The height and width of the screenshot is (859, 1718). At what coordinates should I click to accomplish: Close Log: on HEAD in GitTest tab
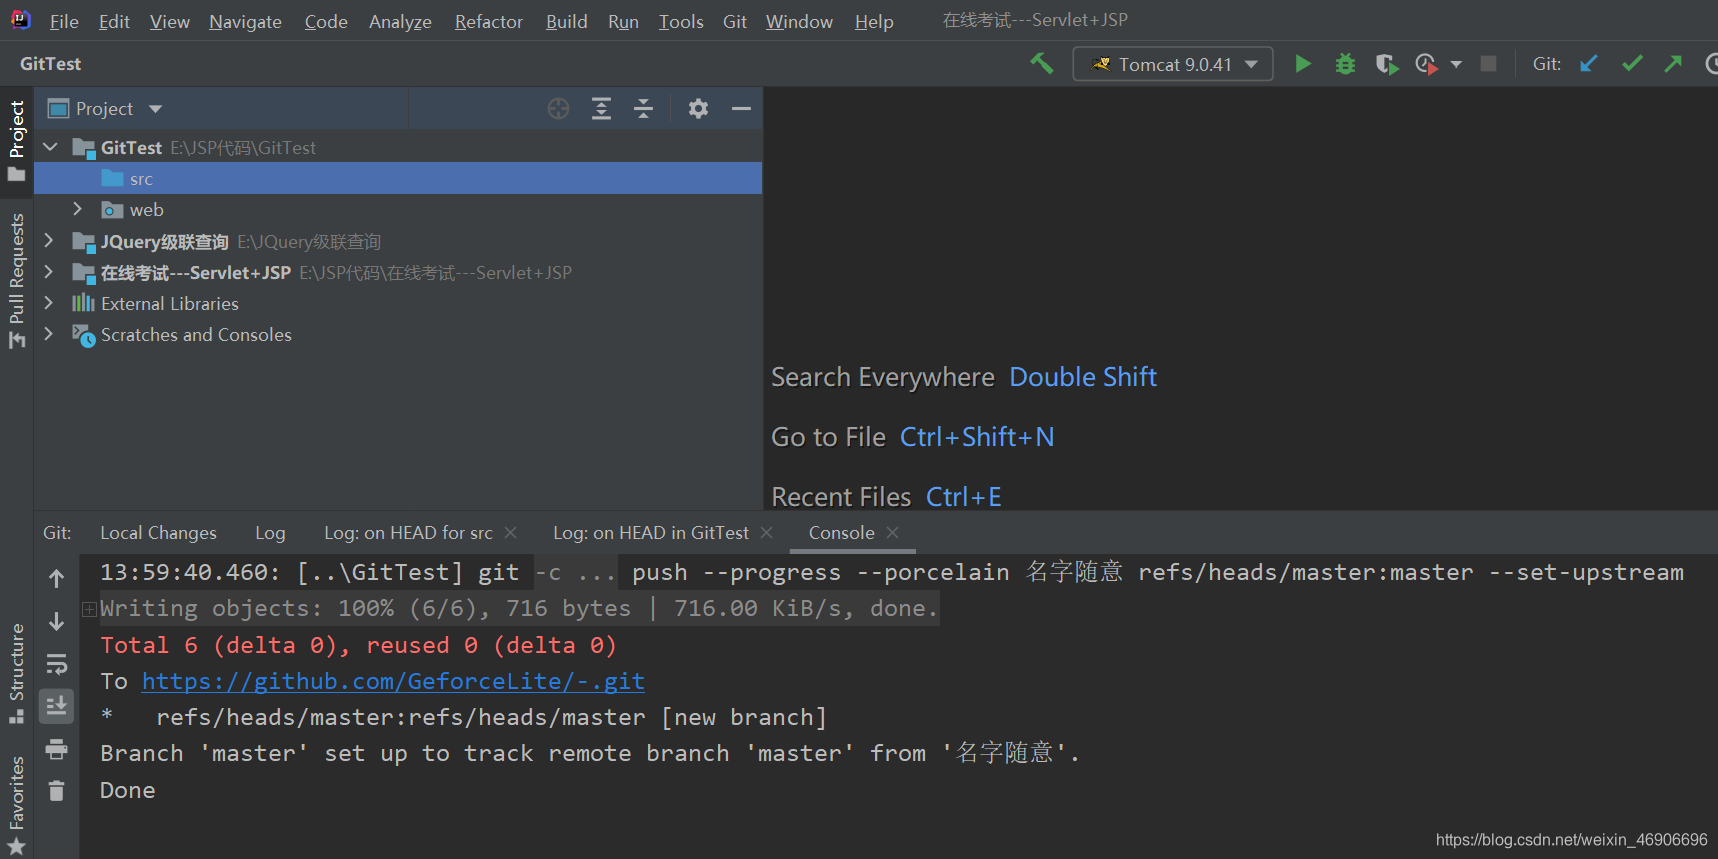tap(767, 533)
